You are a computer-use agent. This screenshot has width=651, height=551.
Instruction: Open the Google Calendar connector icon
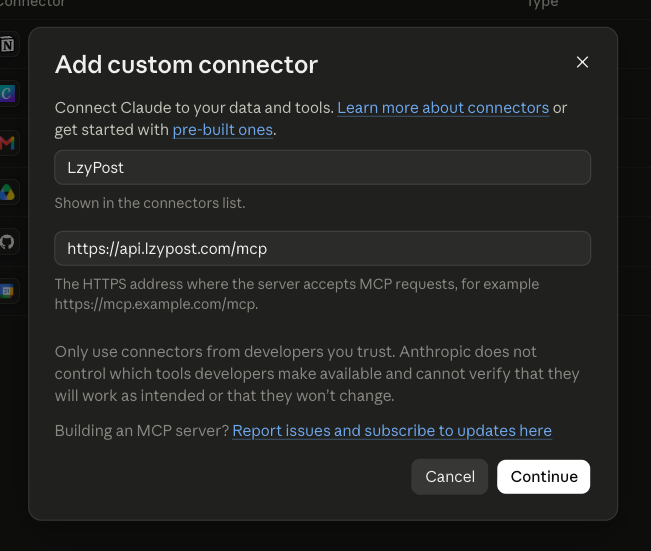(x=7, y=291)
